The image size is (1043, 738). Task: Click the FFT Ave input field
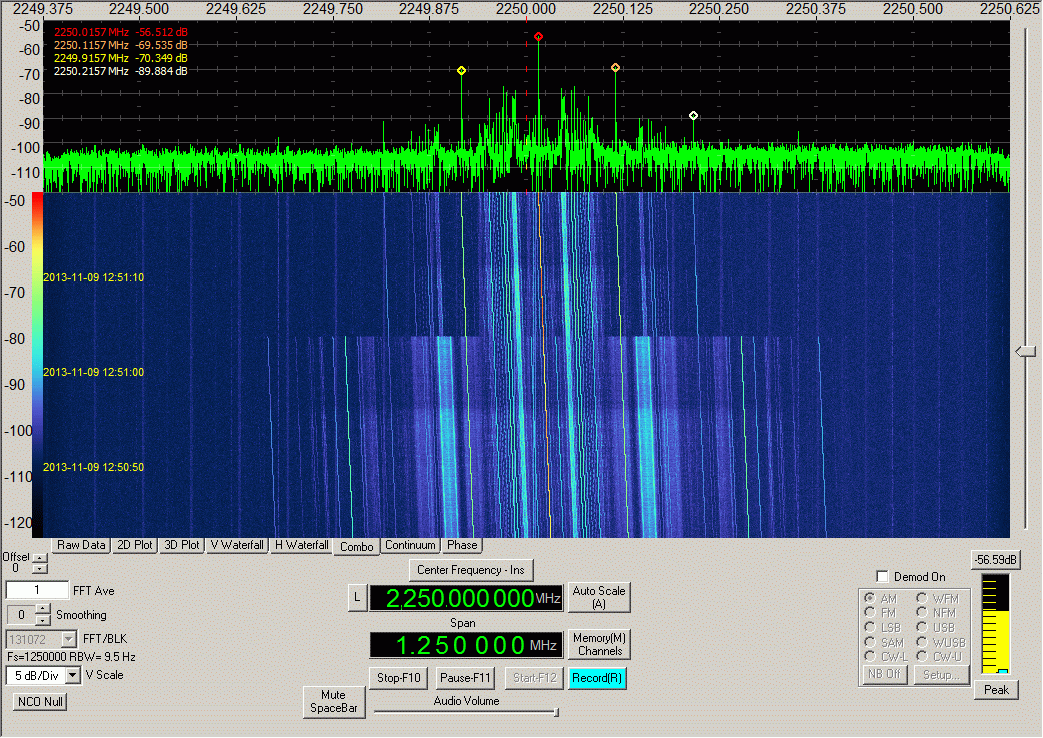(37, 591)
